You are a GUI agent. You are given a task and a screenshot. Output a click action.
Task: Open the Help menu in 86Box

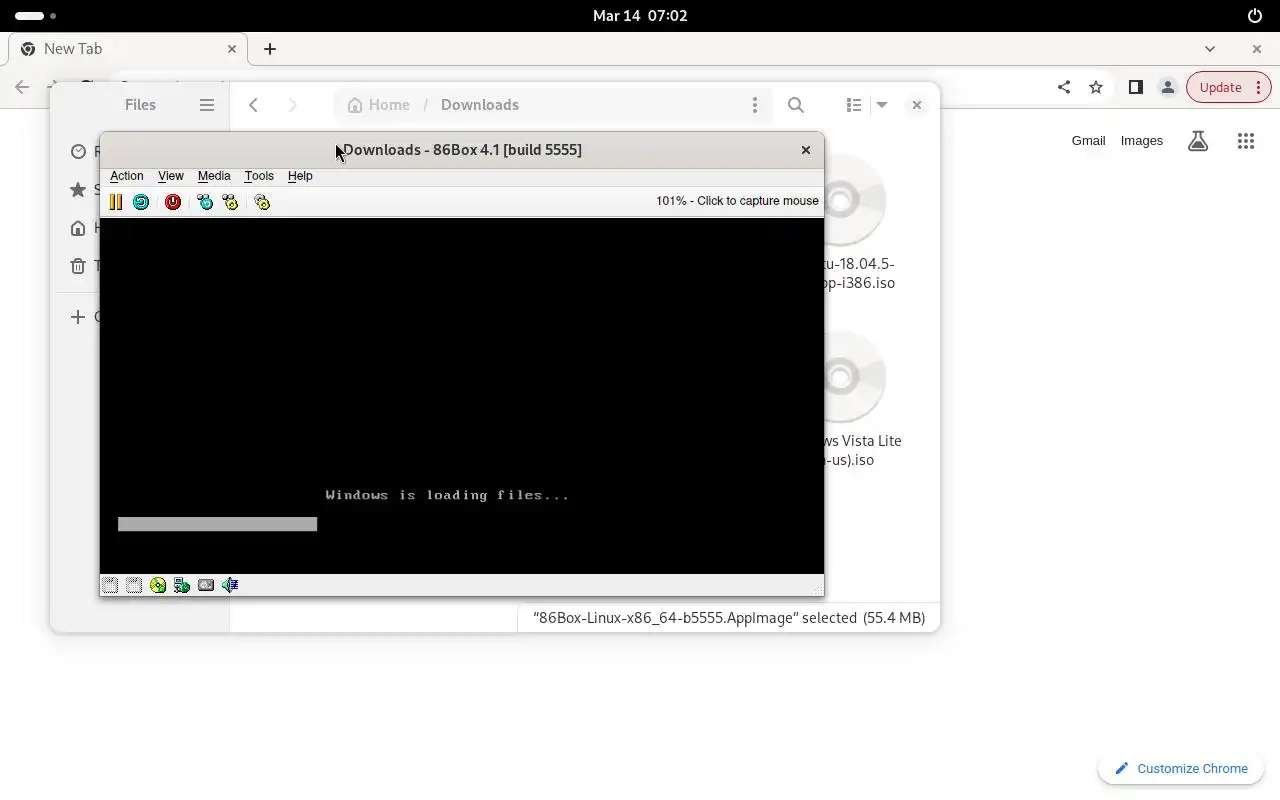pos(300,176)
